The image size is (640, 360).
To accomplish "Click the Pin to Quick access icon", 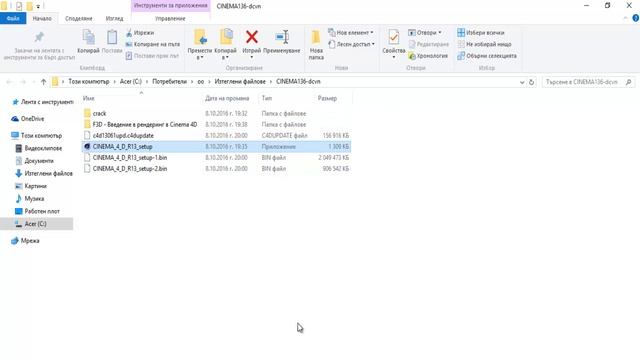I will pos(39,37).
